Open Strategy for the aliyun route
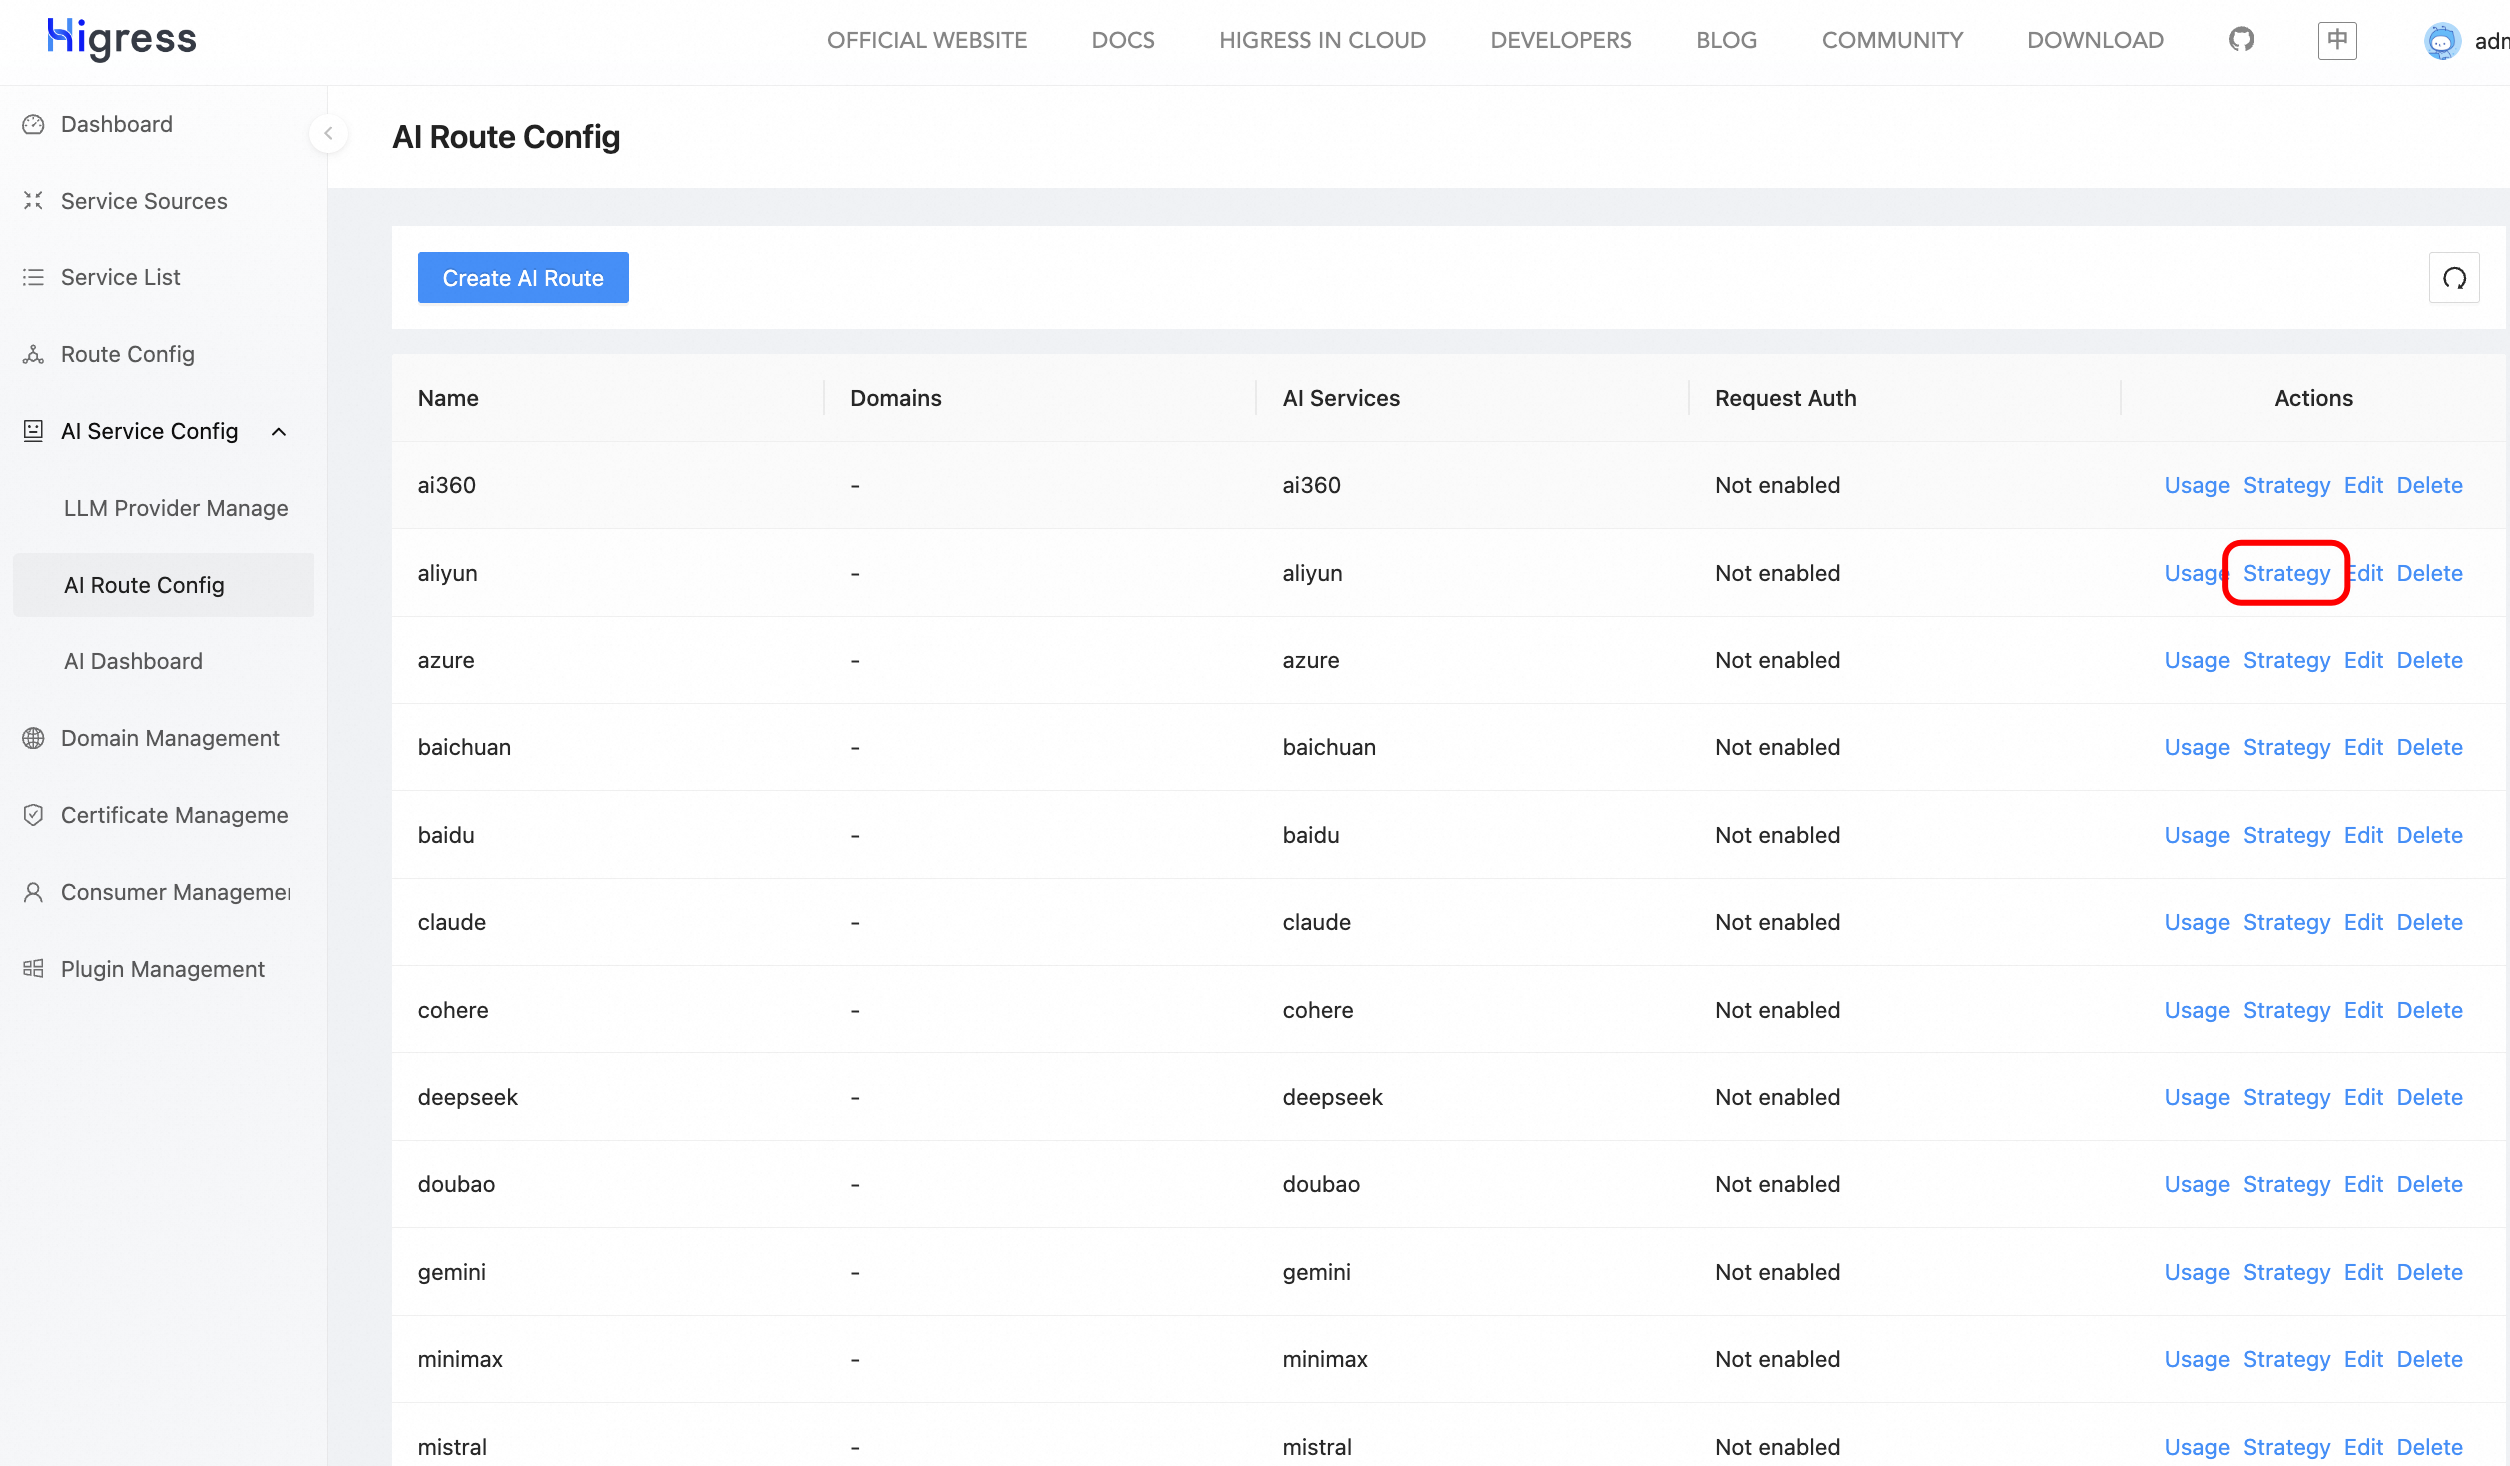The width and height of the screenshot is (2510, 1466). point(2286,573)
